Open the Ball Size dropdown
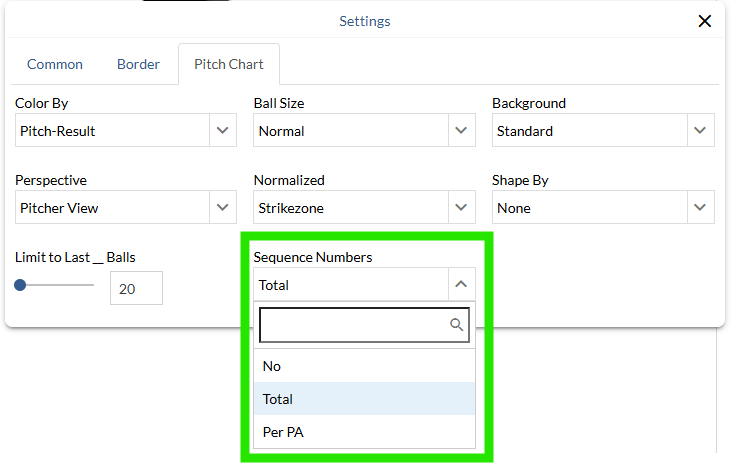The image size is (731, 464). click(350, 131)
